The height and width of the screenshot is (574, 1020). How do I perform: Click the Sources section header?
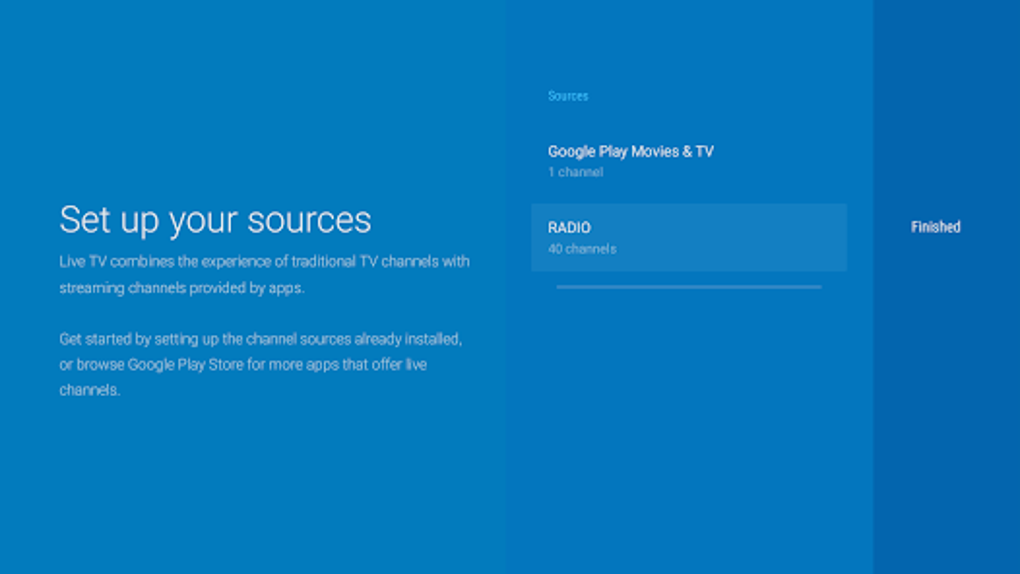tap(568, 96)
